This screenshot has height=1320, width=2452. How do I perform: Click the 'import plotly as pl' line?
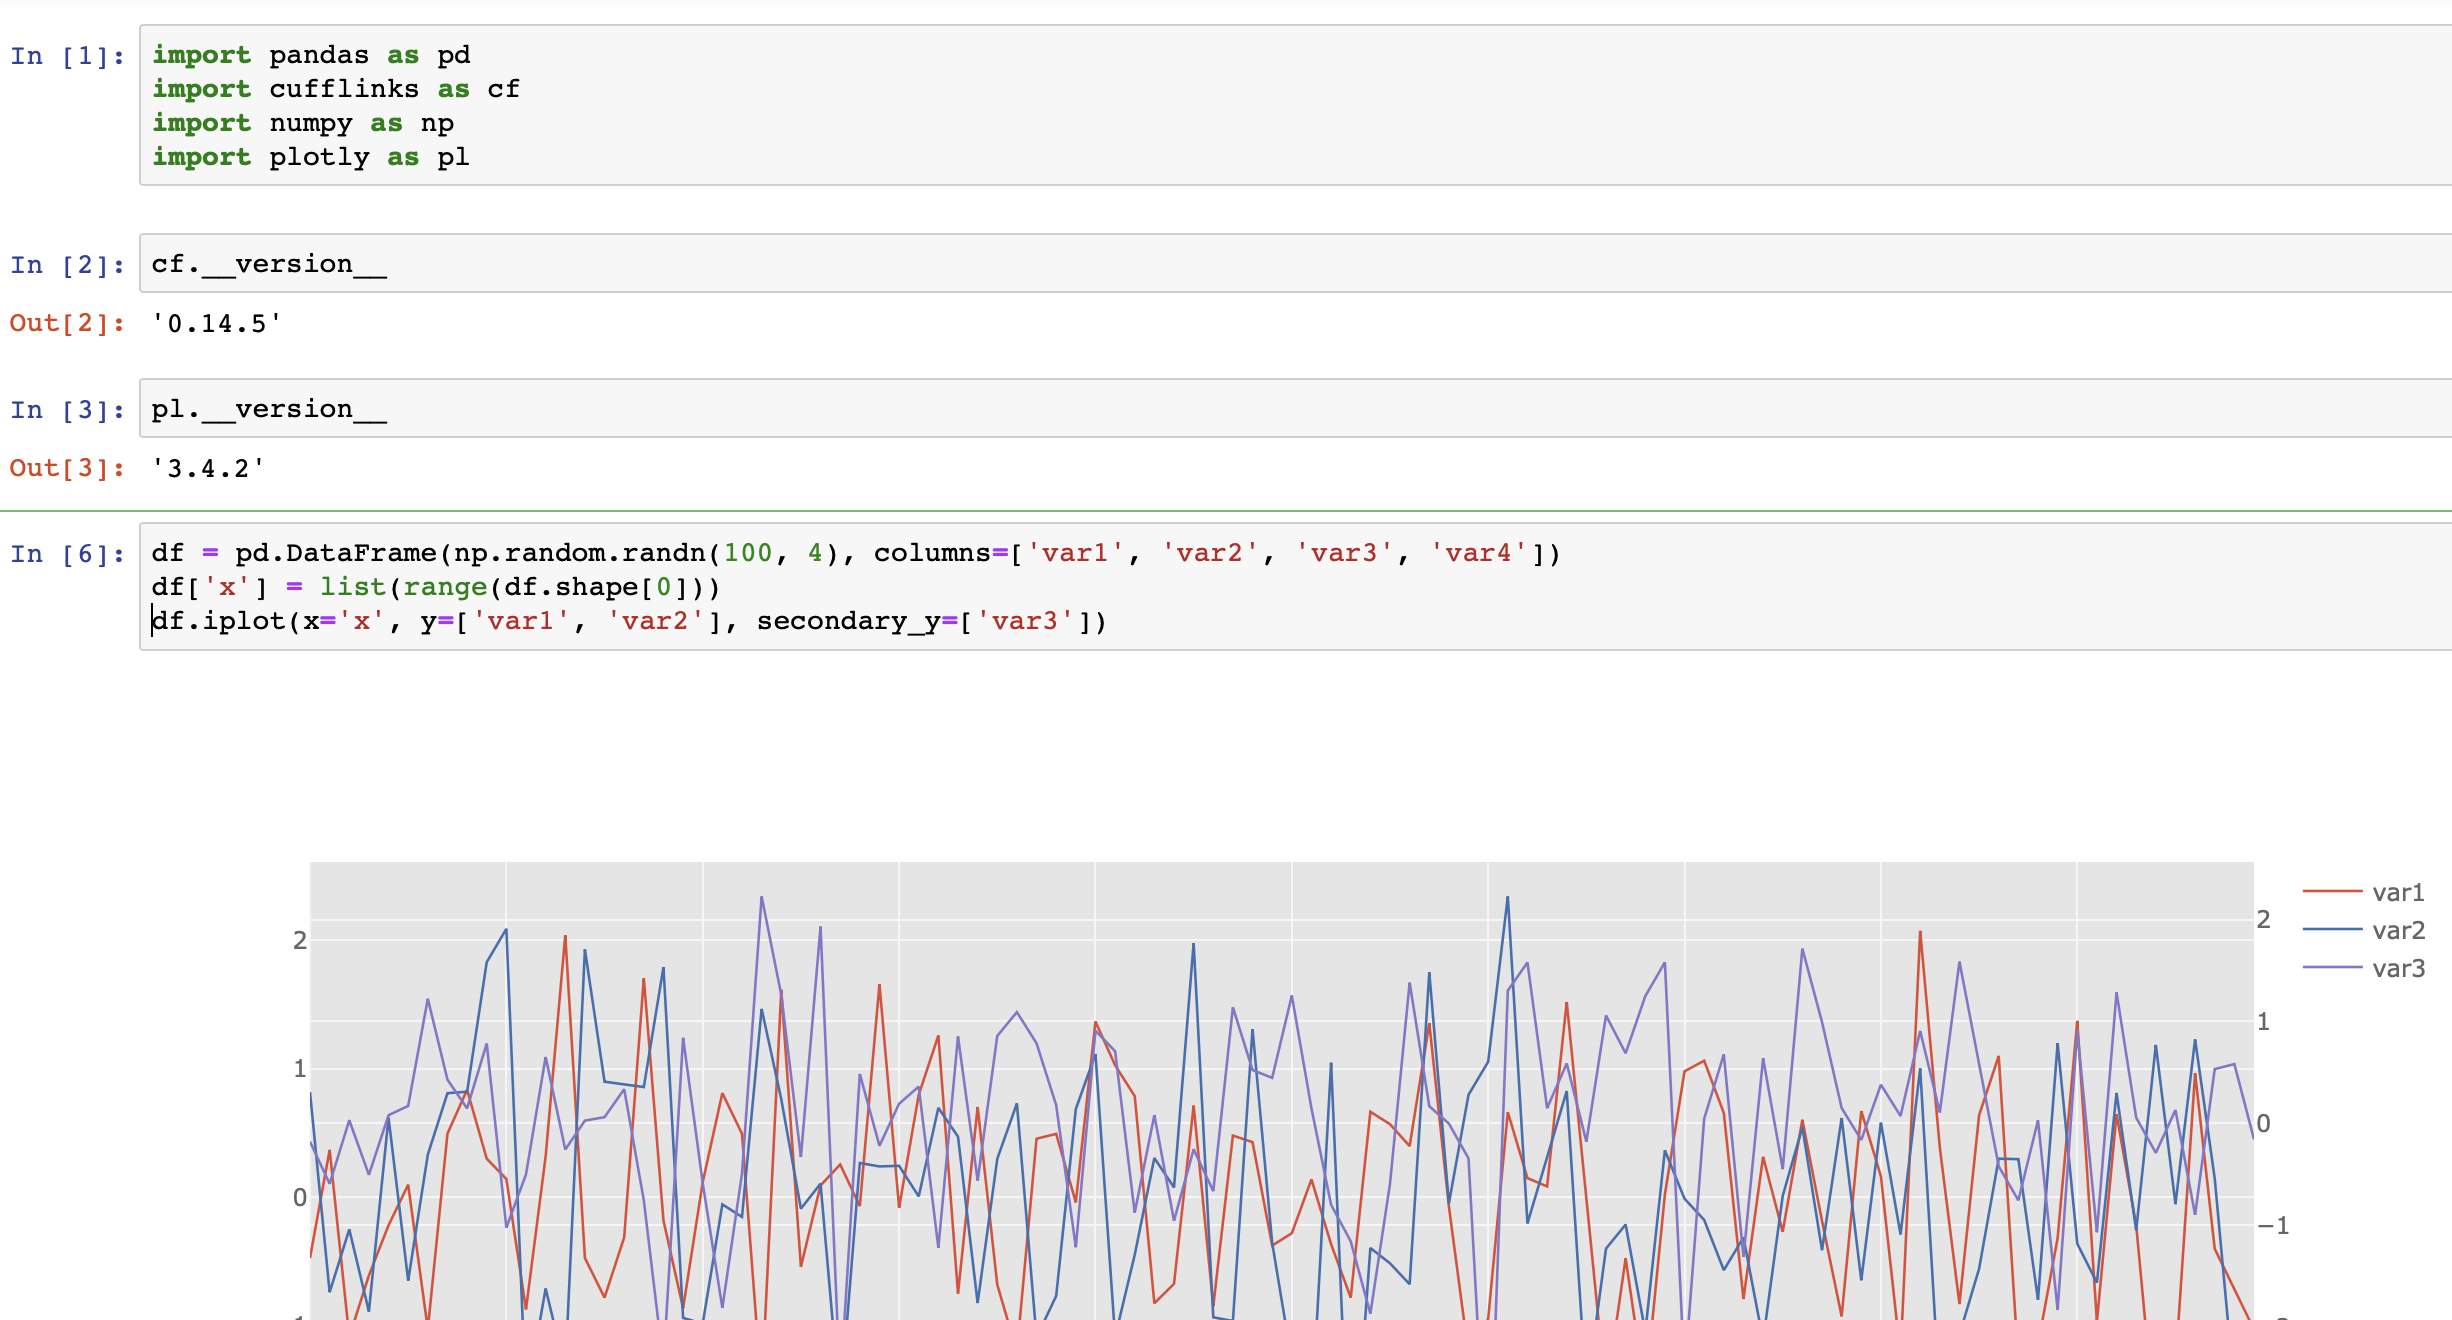coord(311,157)
